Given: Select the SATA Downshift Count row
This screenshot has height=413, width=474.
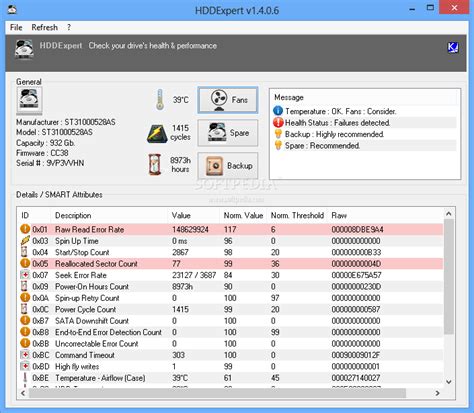Looking at the screenshot, I should 231,321.
